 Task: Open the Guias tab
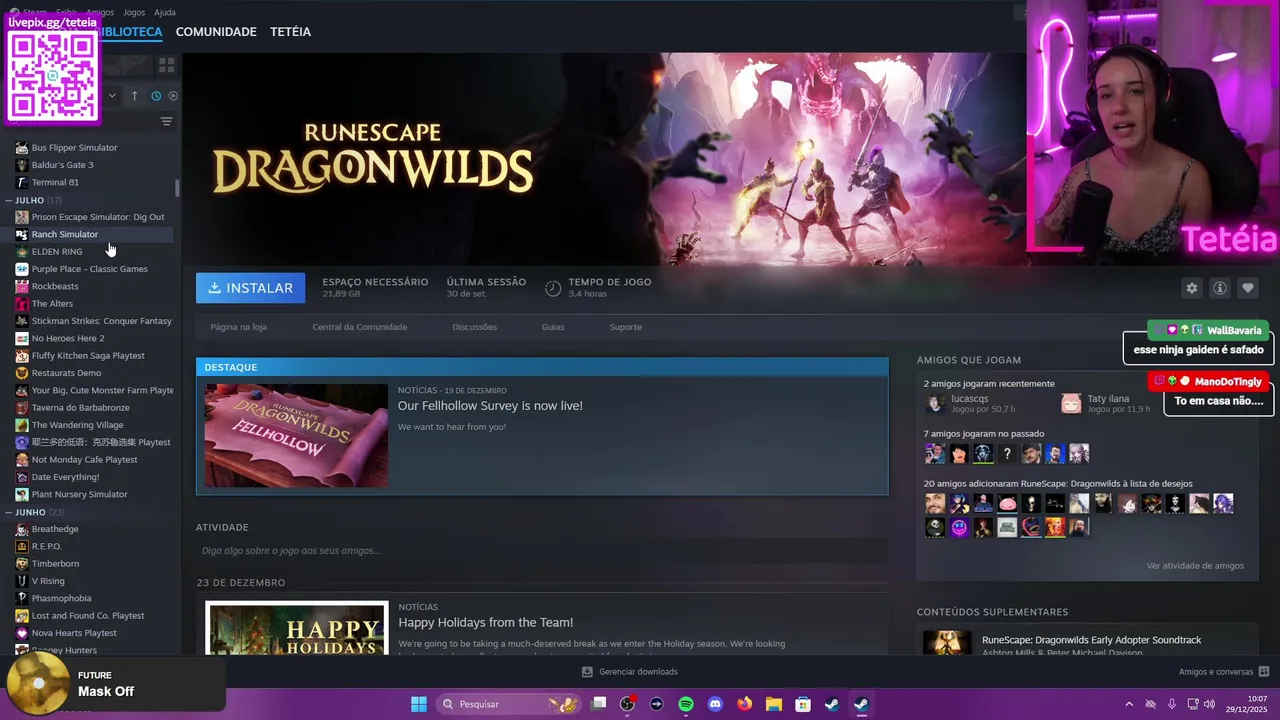click(553, 327)
